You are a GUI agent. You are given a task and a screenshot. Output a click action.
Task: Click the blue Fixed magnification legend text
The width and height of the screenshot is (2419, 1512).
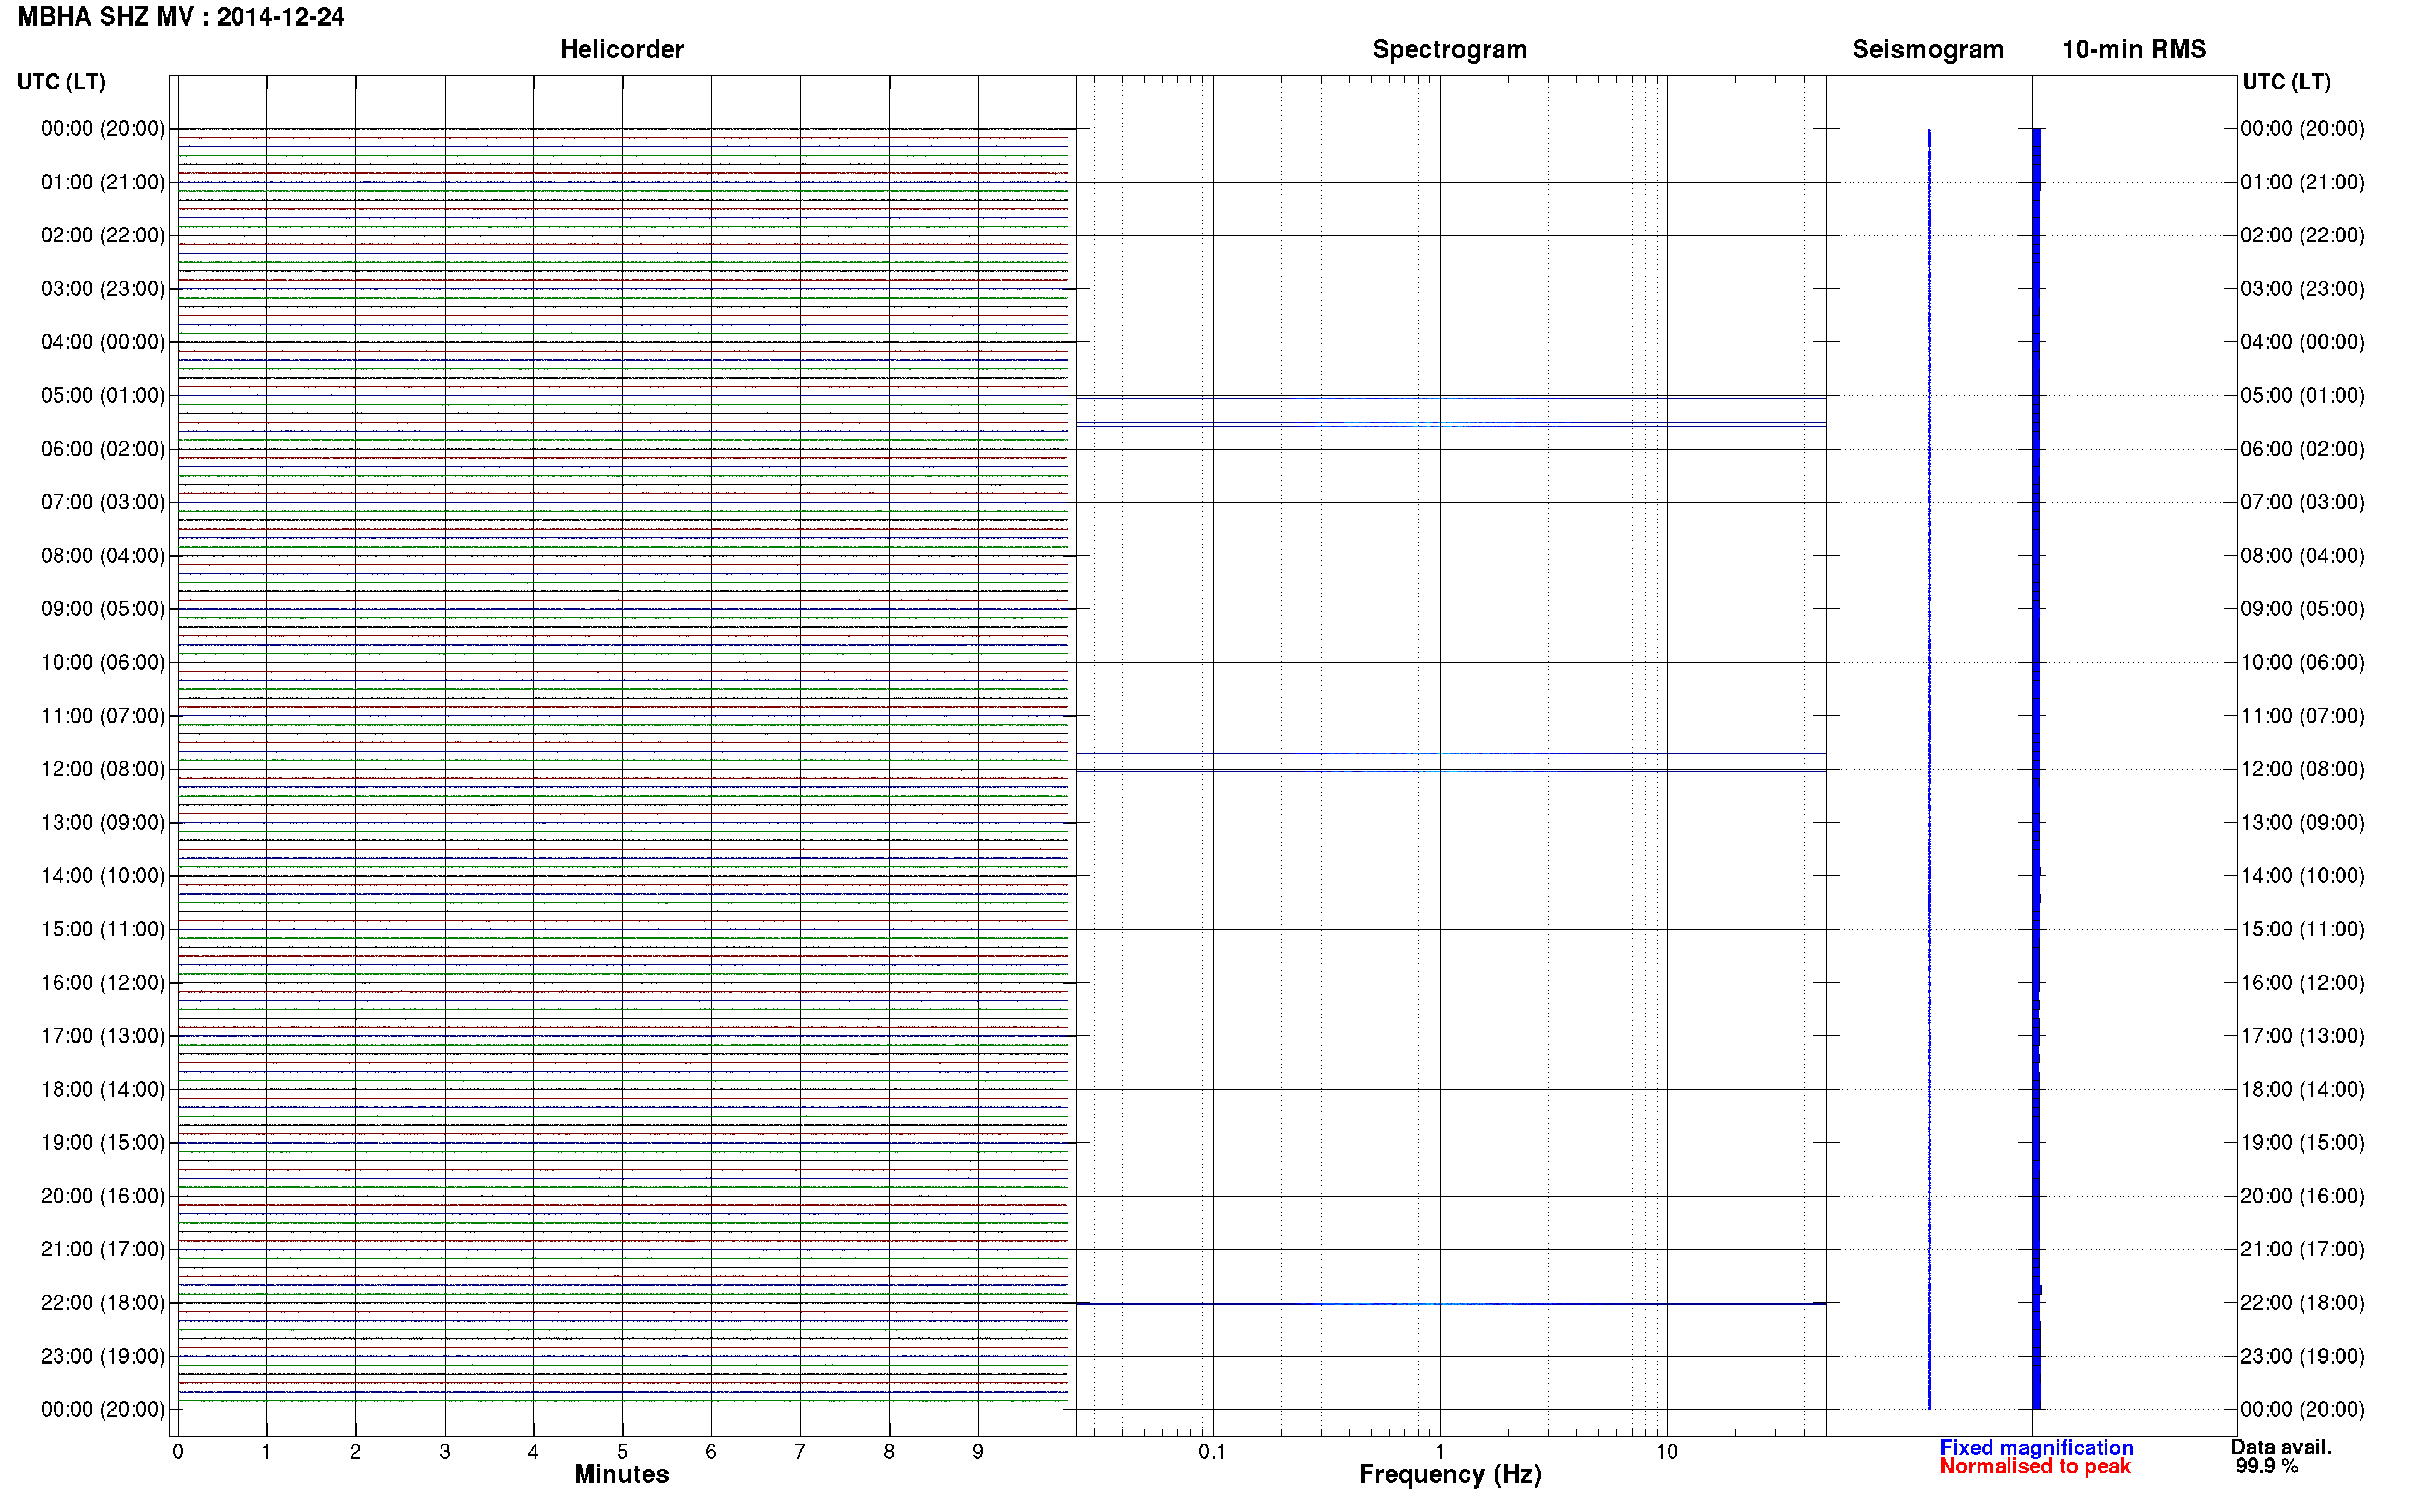click(x=2036, y=1447)
